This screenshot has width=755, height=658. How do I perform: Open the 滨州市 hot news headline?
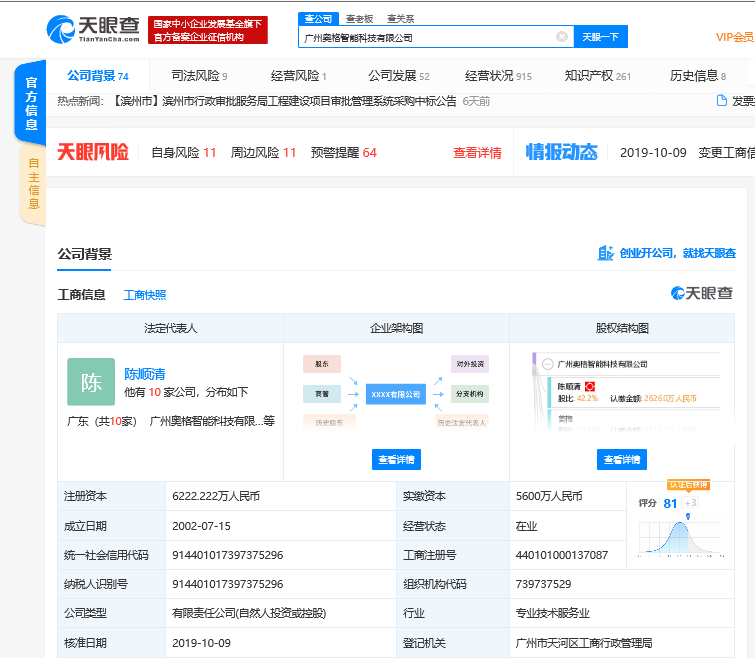point(284,101)
